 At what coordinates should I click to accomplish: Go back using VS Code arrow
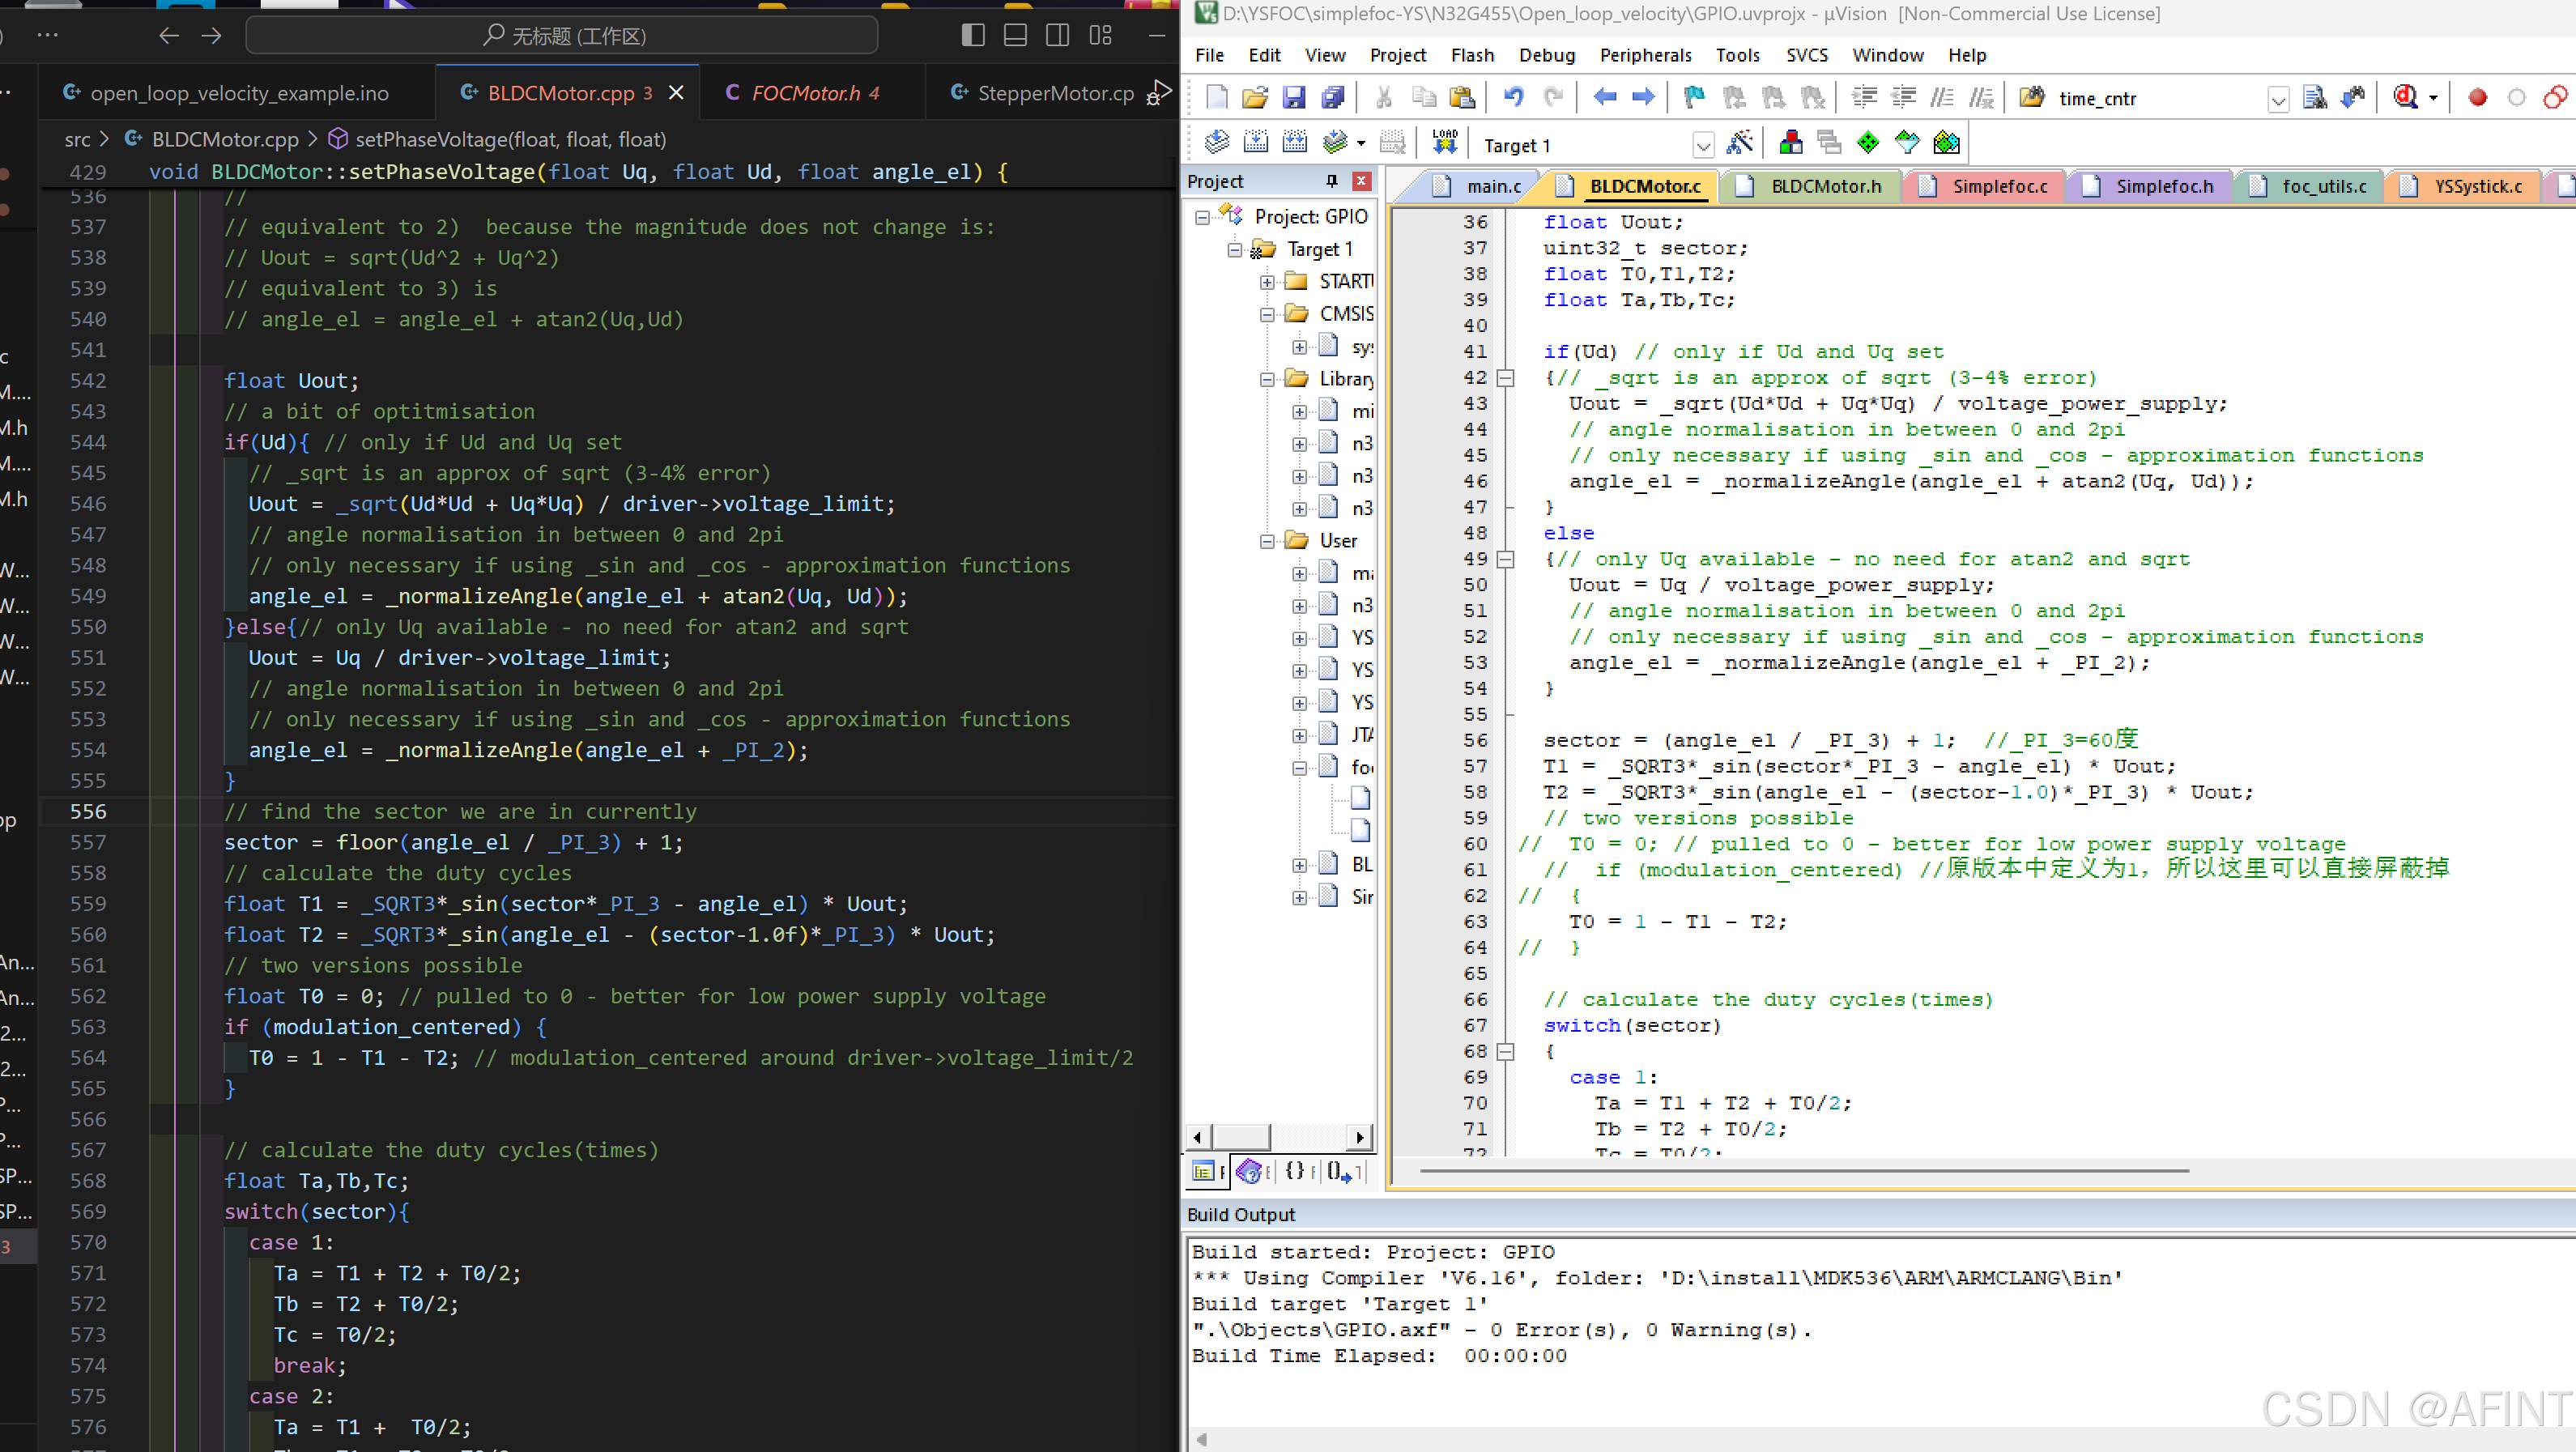click(169, 35)
